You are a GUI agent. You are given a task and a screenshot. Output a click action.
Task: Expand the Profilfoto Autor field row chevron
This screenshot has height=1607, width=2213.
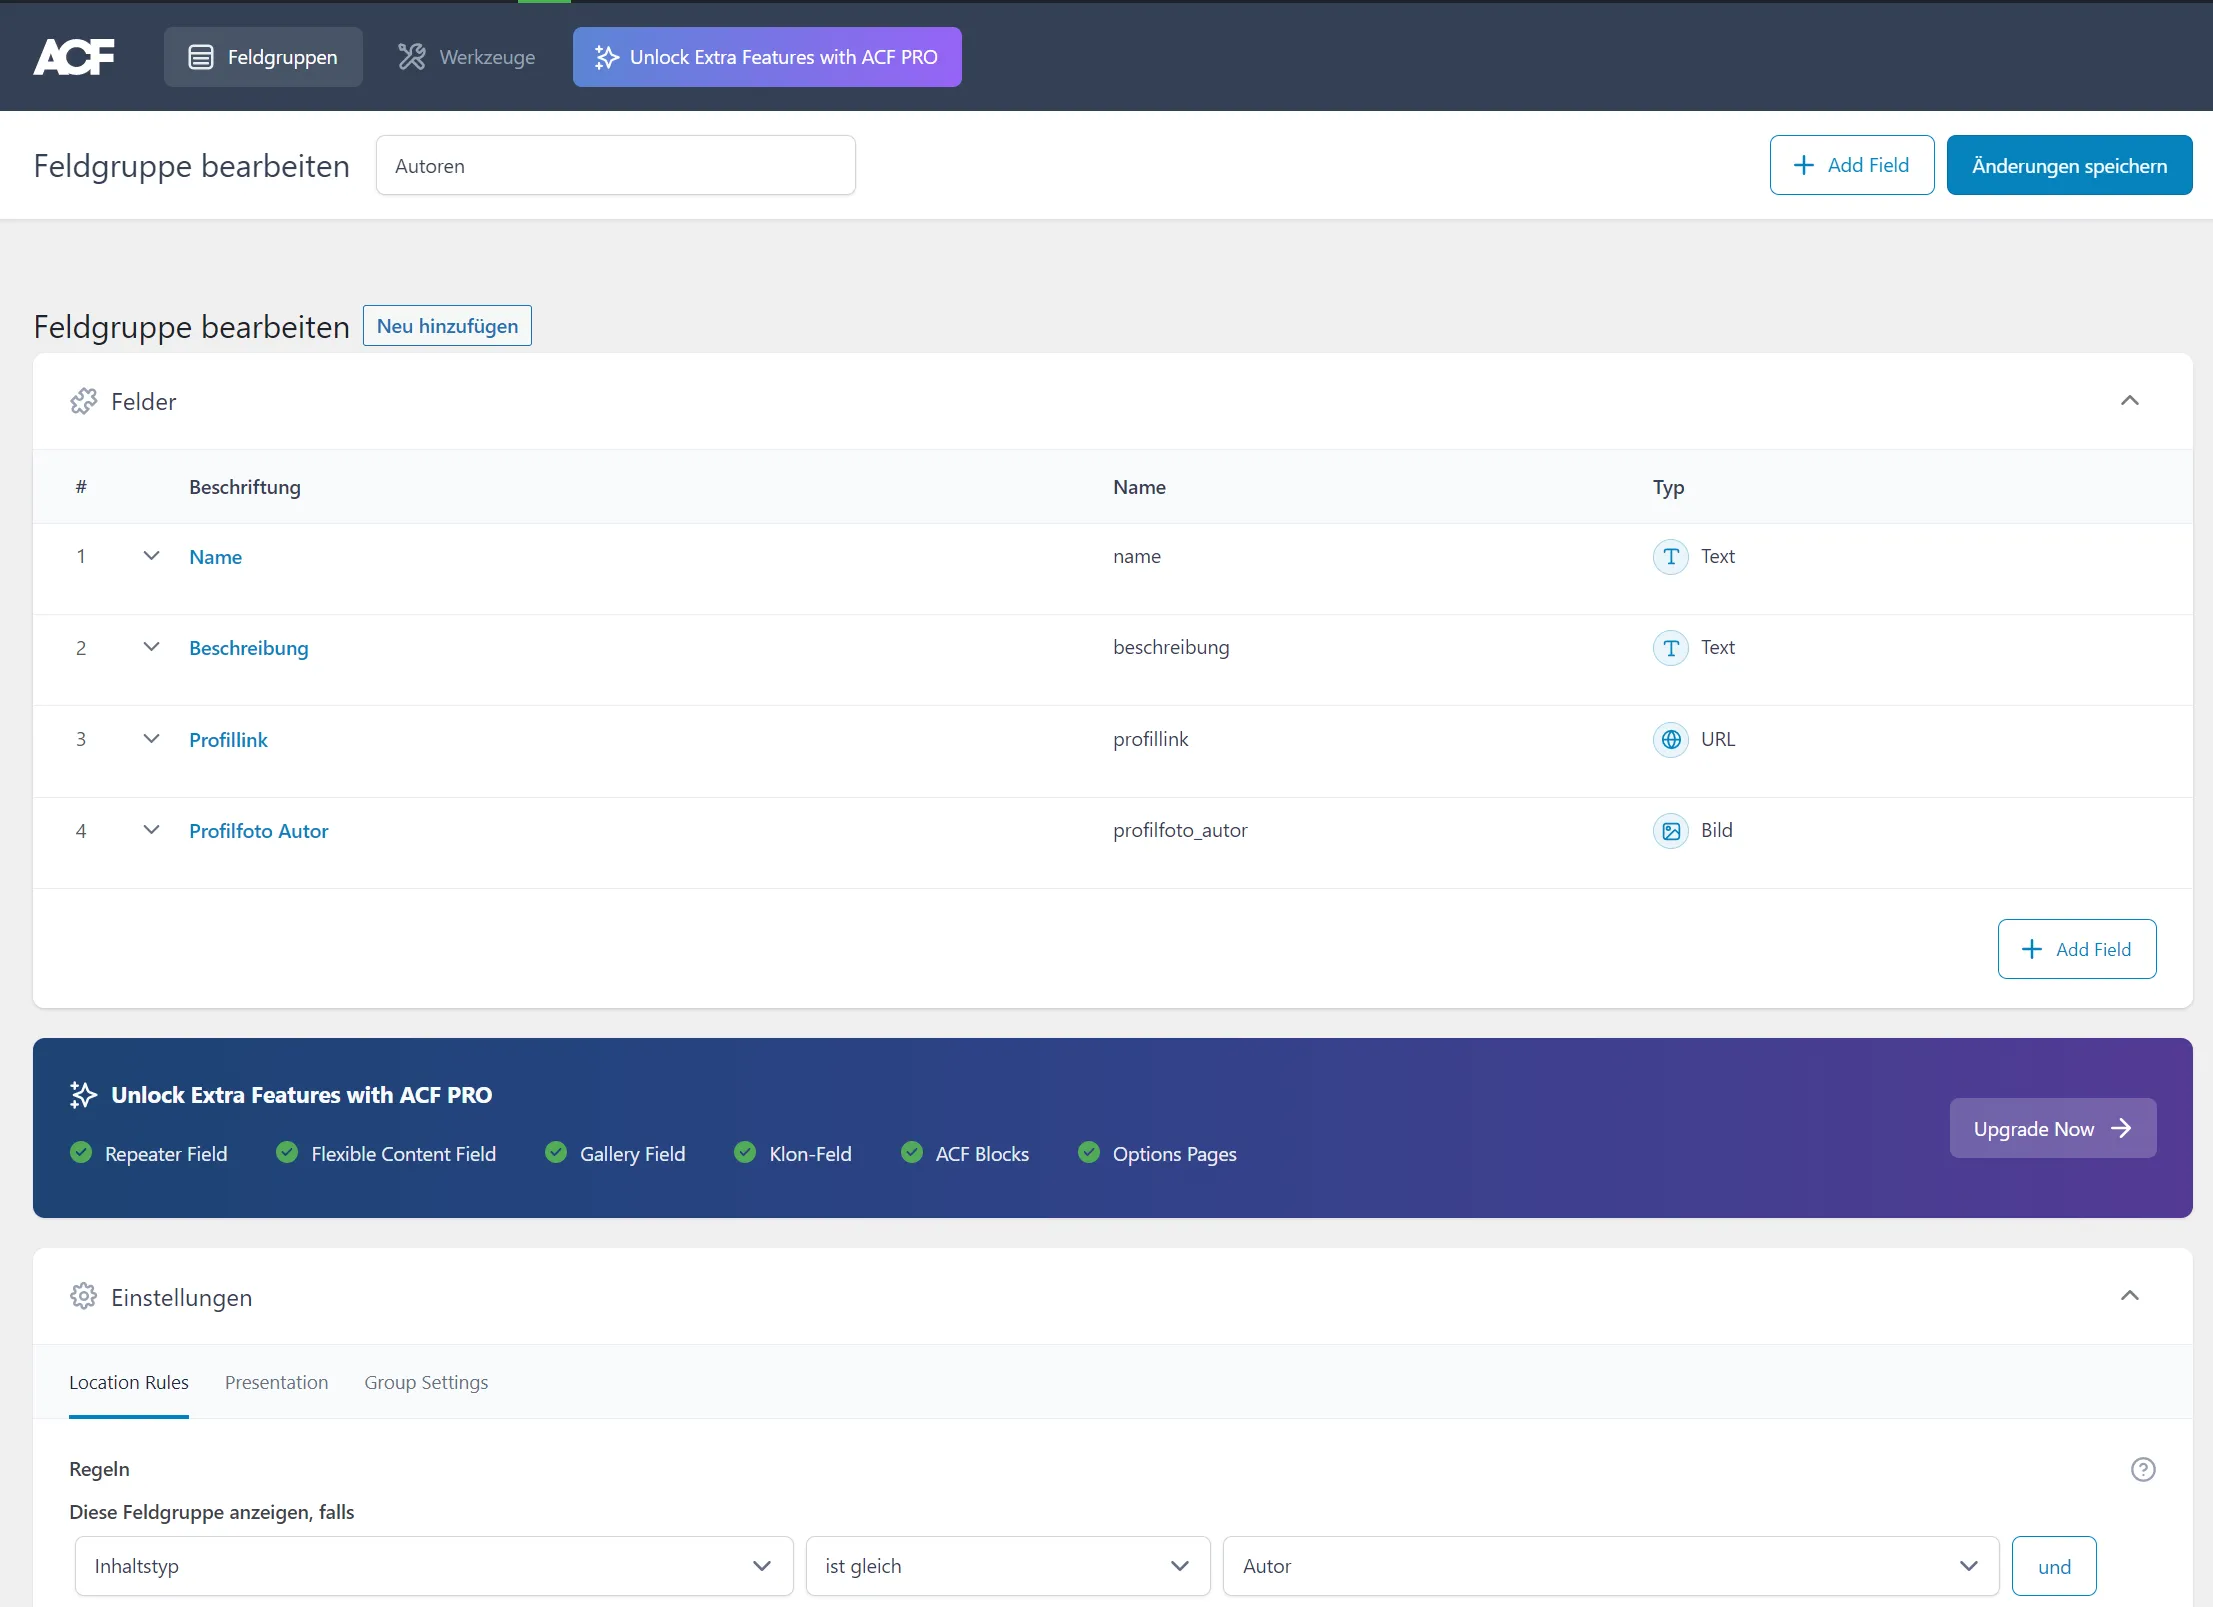(x=152, y=830)
